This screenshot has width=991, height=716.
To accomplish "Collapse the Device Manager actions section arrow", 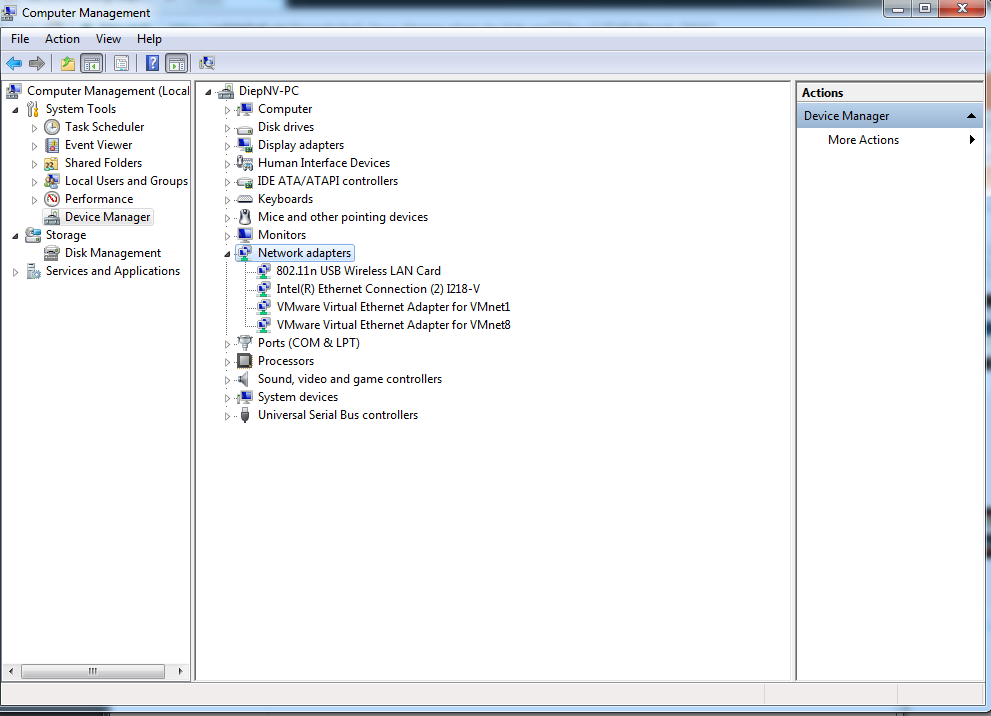I will coord(971,116).
